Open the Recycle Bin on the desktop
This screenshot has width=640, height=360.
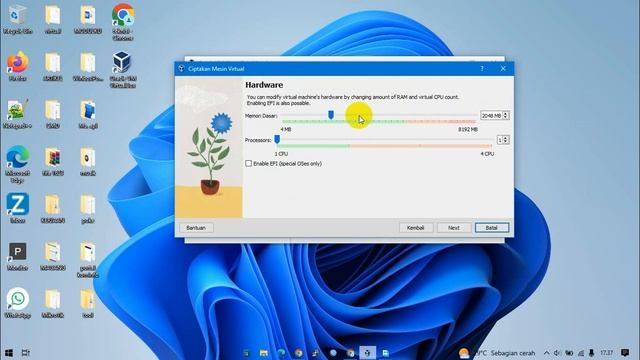click(x=17, y=18)
